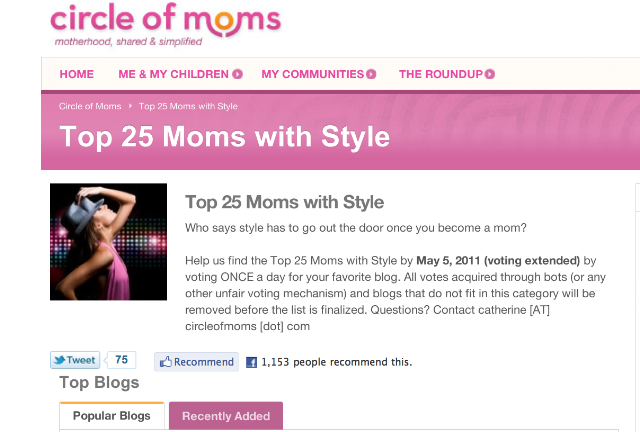Click the Twitter bird icon
This screenshot has height=432, width=640.
point(60,361)
